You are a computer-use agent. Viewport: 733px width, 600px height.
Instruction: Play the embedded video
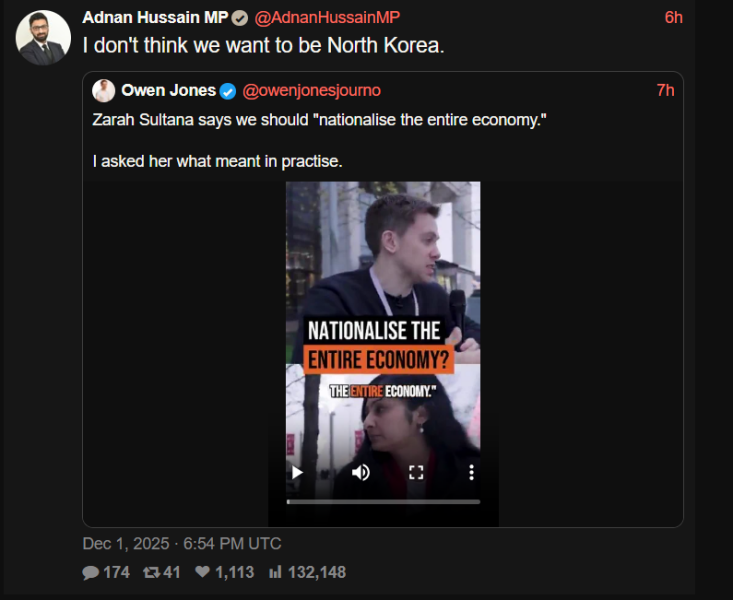tap(297, 472)
